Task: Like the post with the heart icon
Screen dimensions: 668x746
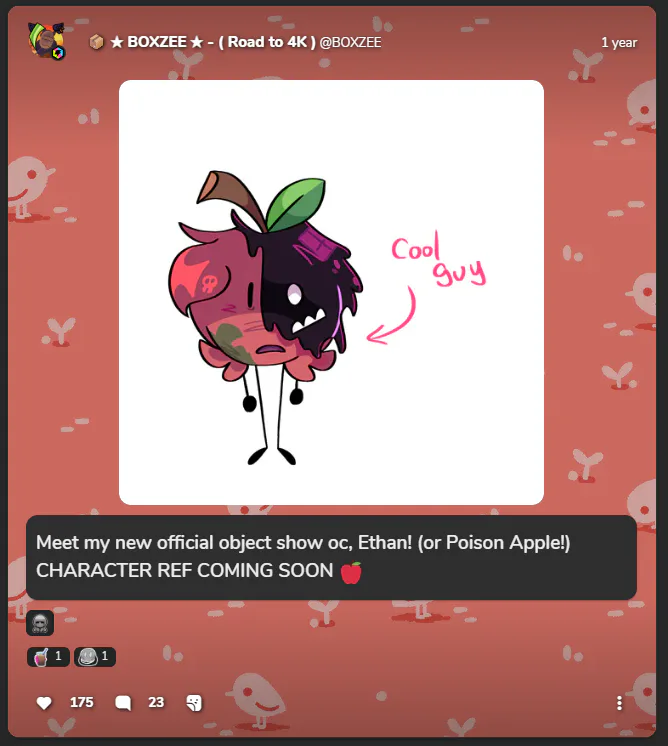Action: pos(44,703)
